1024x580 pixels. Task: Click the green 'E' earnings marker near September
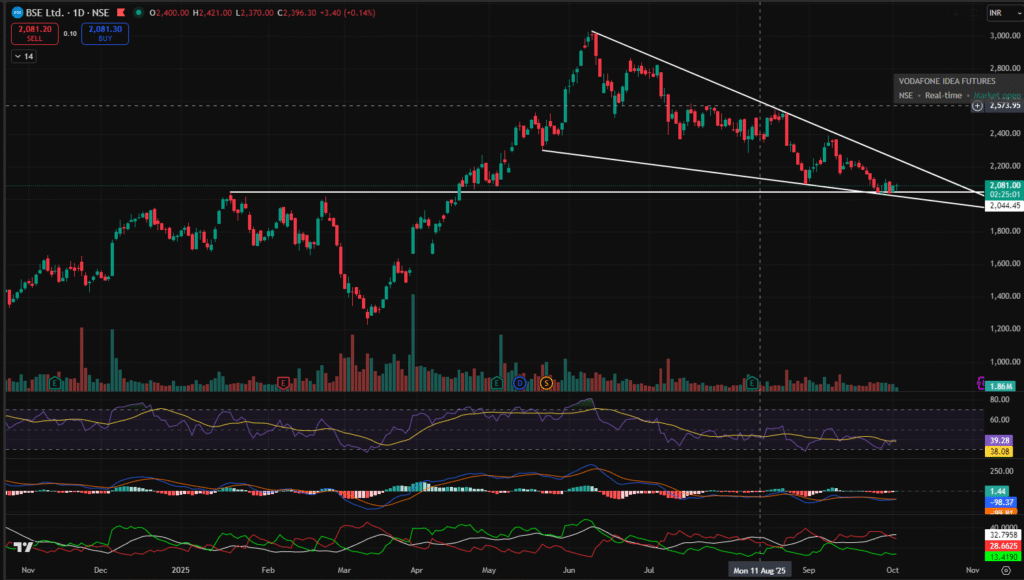[751, 383]
